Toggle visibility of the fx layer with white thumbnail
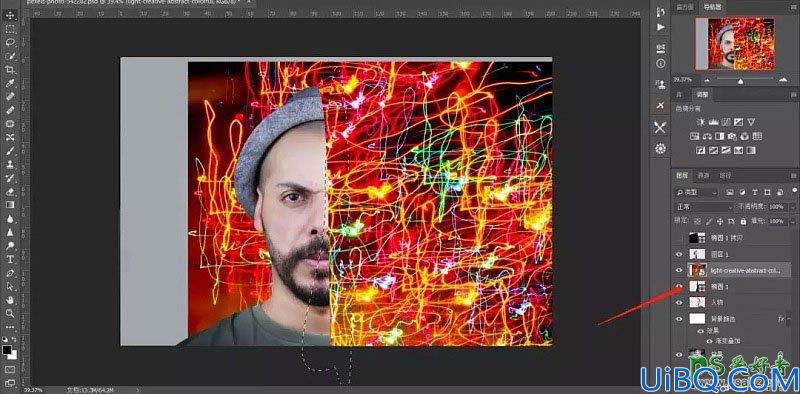This screenshot has height=394, width=800. tap(679, 319)
